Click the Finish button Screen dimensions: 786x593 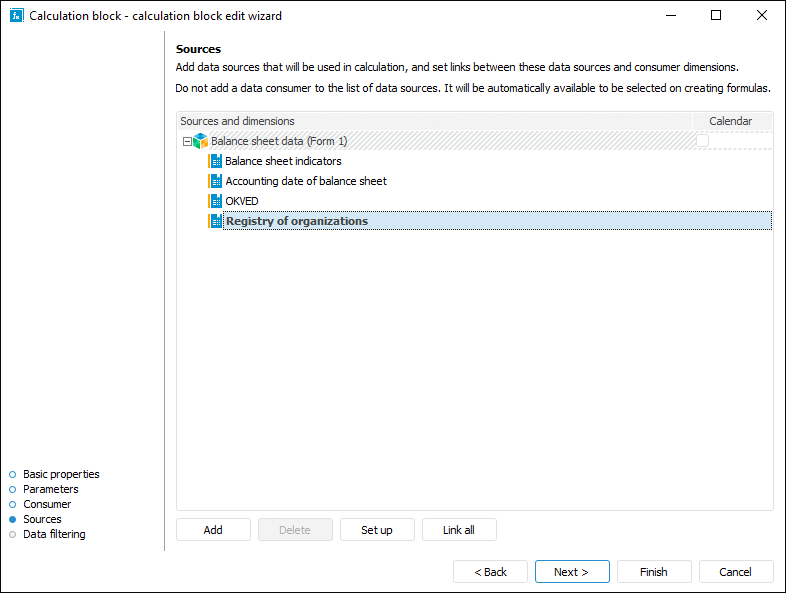tap(654, 572)
